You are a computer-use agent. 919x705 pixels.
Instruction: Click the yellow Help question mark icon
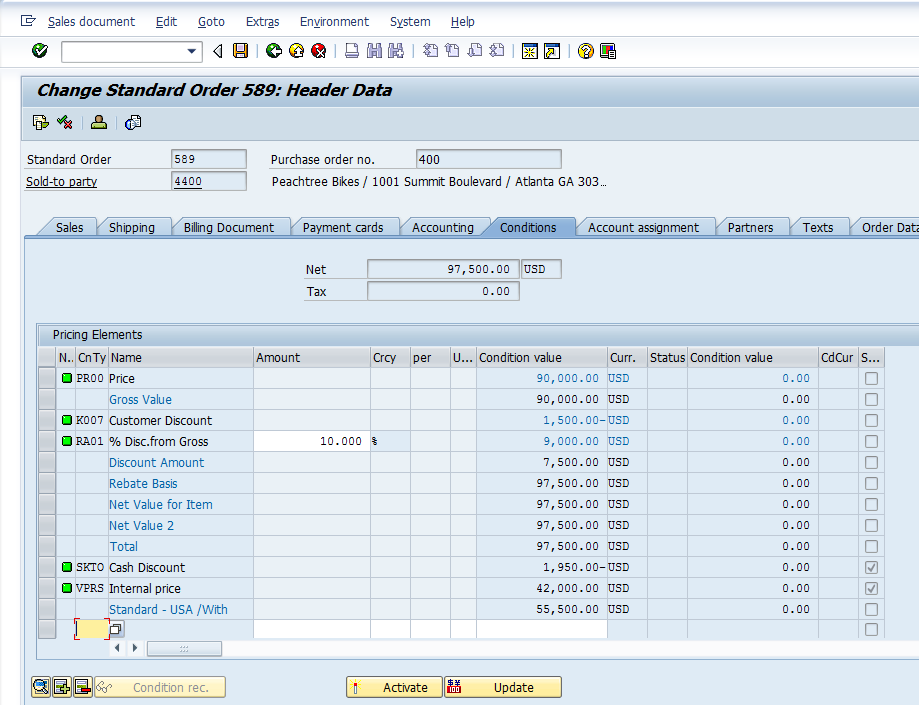(586, 51)
